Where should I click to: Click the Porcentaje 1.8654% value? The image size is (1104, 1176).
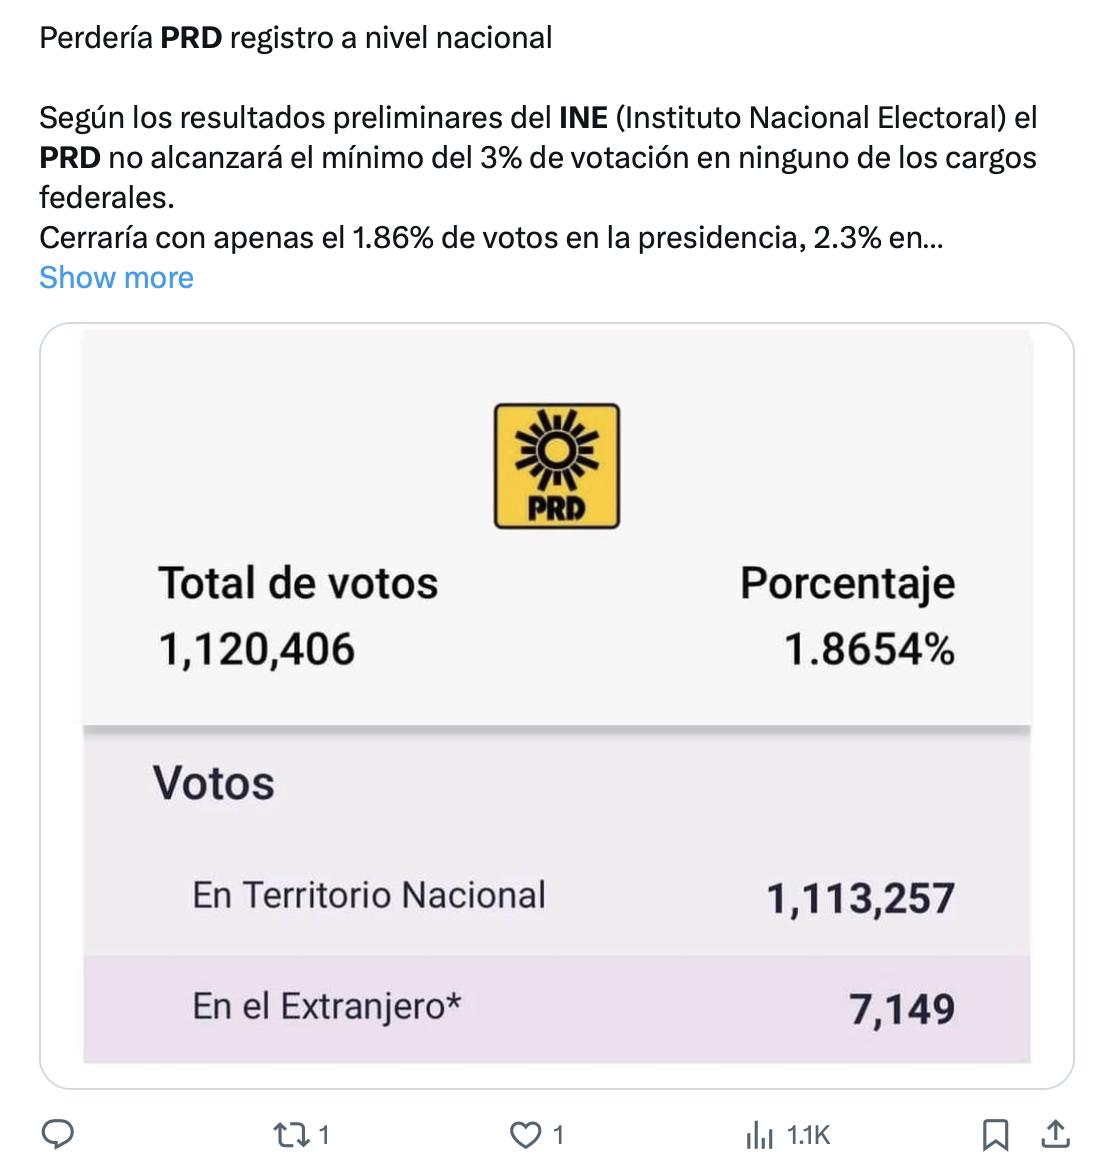click(x=868, y=649)
